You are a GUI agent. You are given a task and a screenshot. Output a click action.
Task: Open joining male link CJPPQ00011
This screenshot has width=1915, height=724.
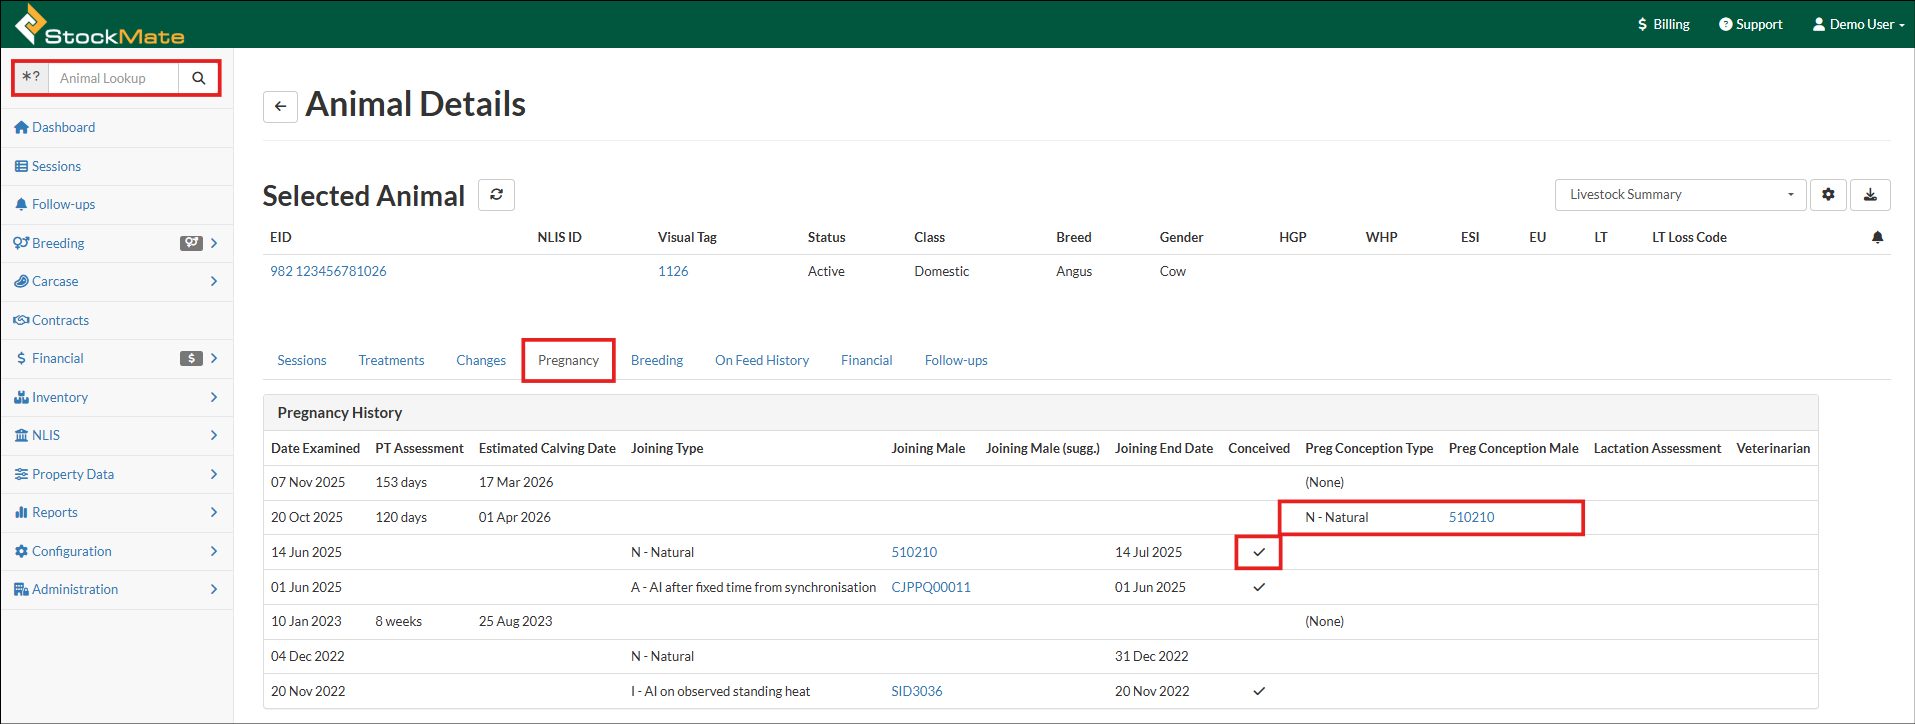click(x=930, y=587)
